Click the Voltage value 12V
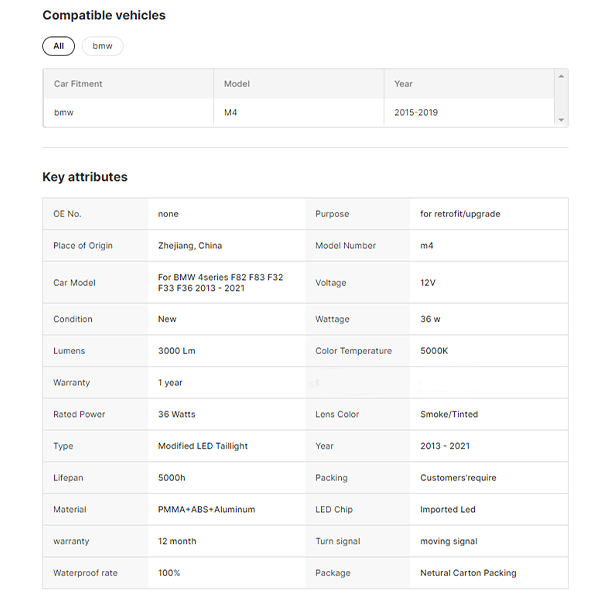 click(x=428, y=283)
